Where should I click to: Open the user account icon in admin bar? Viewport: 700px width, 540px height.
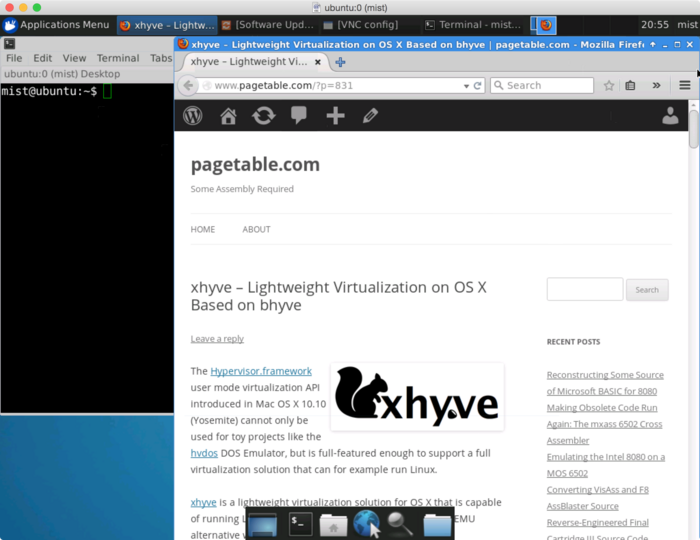pos(670,116)
